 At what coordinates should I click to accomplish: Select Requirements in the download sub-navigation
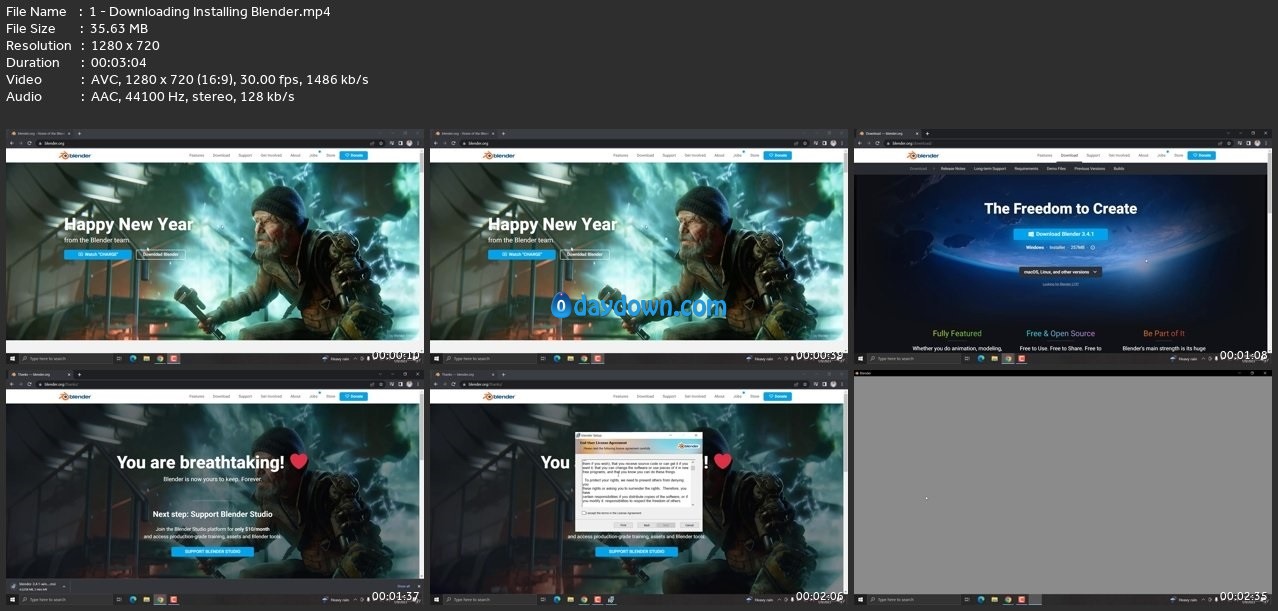(x=1027, y=169)
